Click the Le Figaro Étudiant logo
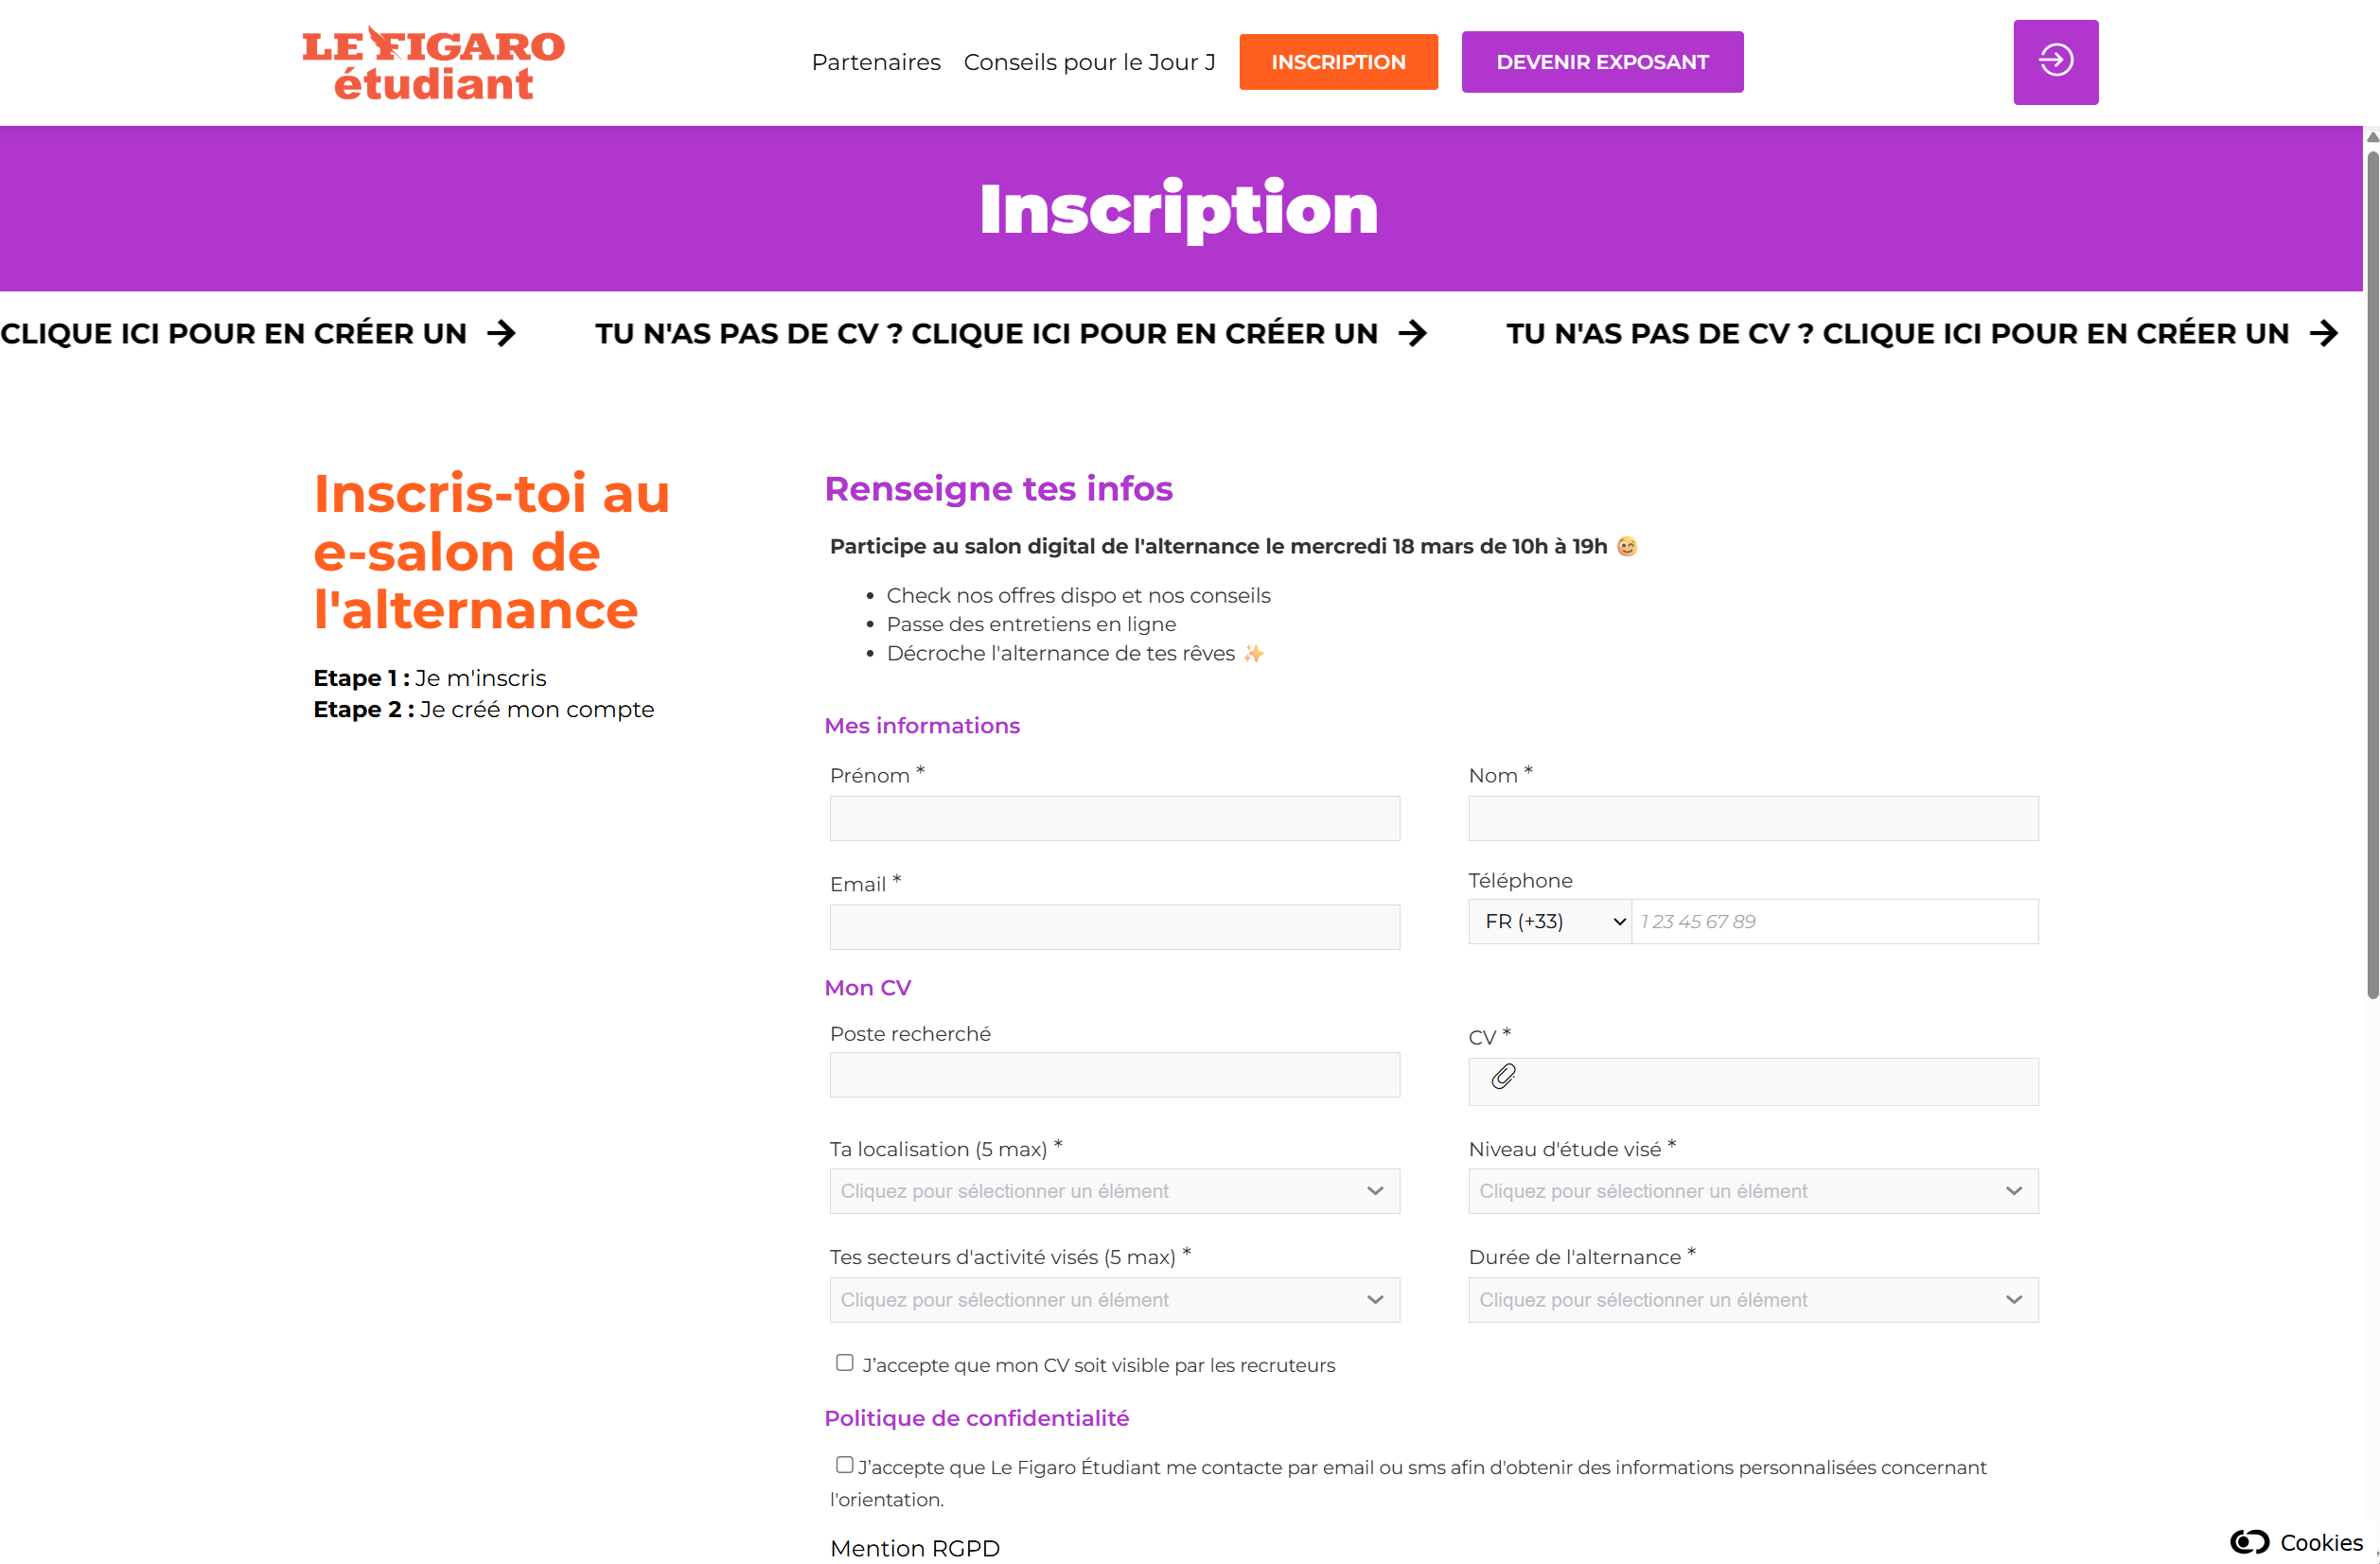The width and height of the screenshot is (2380, 1564). click(x=433, y=63)
